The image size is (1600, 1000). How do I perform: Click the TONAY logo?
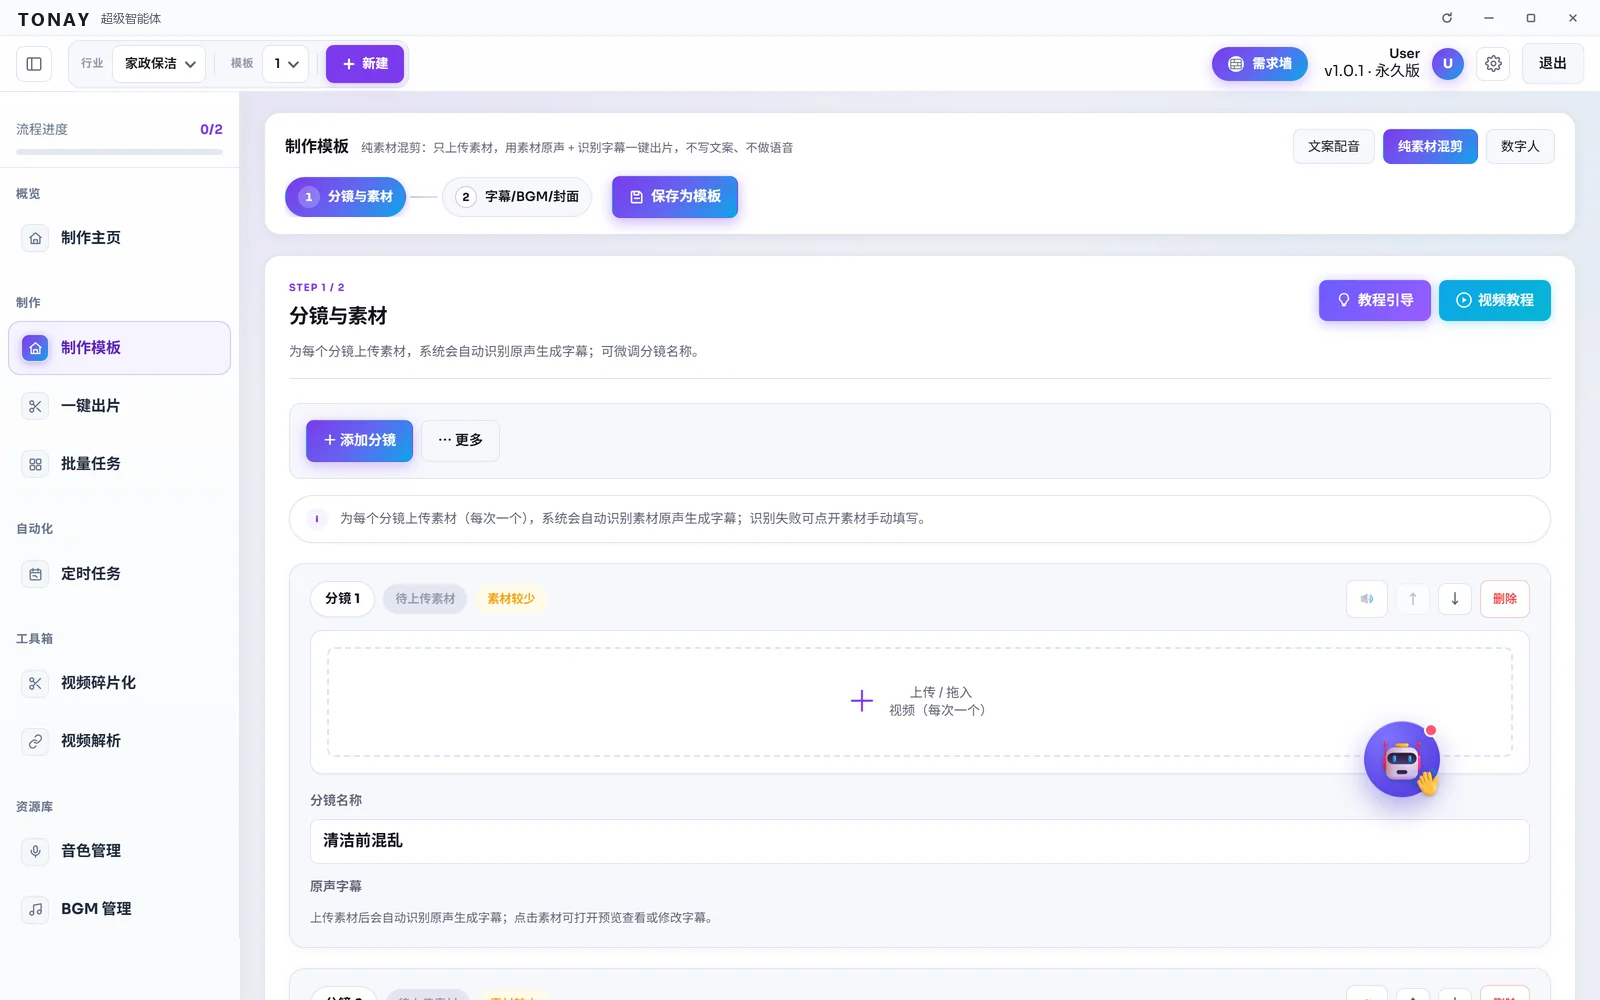tap(54, 20)
